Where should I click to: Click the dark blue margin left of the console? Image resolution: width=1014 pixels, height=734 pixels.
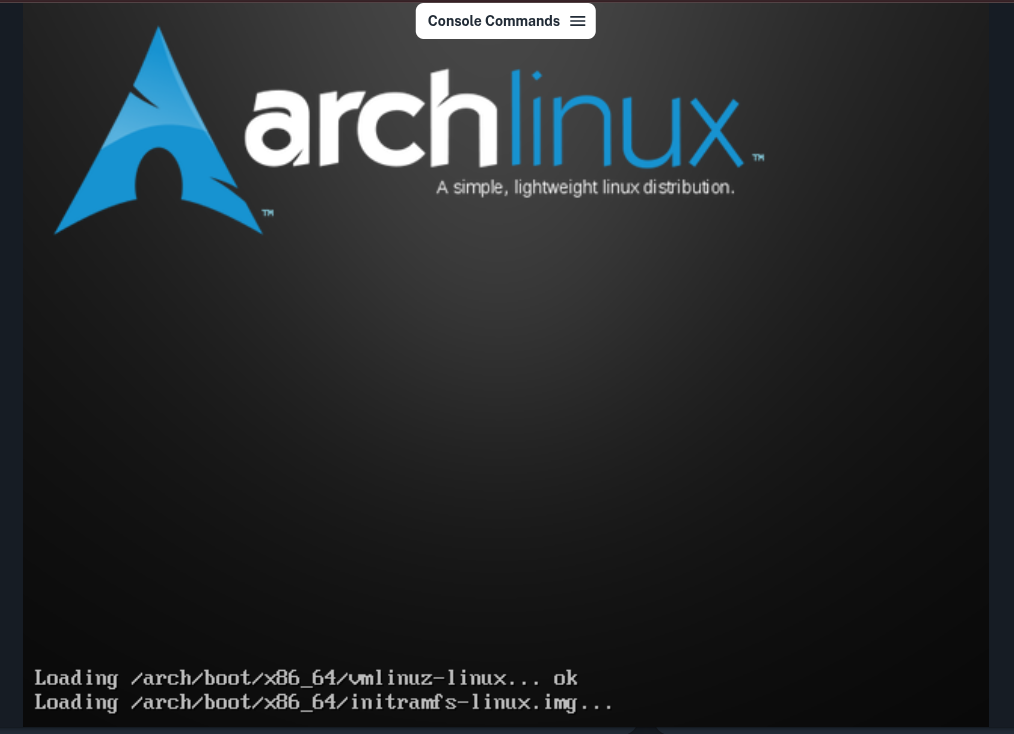pyautogui.click(x=11, y=400)
